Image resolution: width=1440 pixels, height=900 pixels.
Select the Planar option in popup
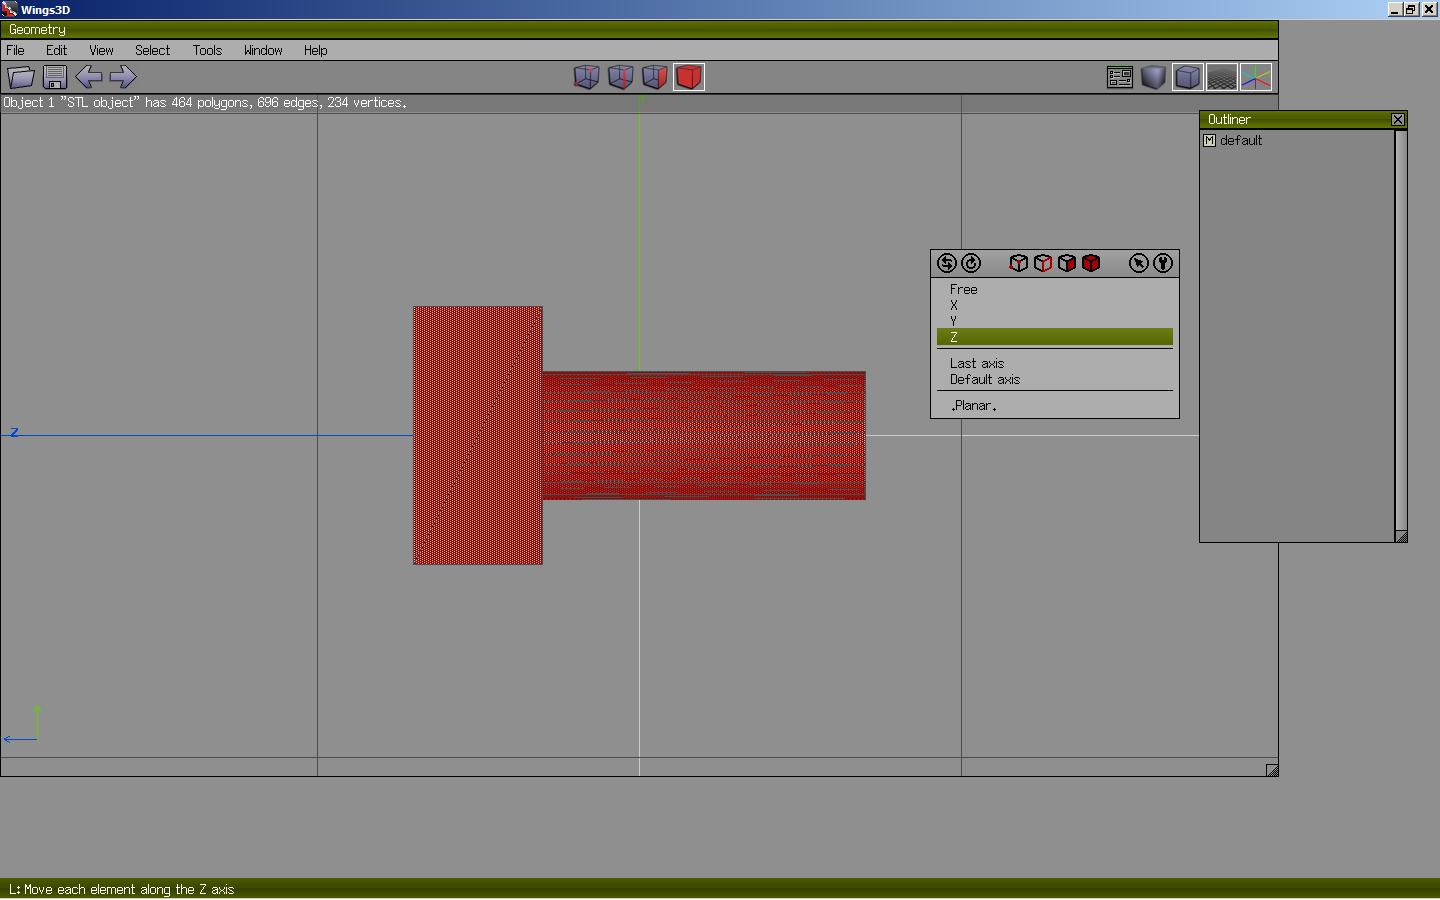[x=973, y=406]
